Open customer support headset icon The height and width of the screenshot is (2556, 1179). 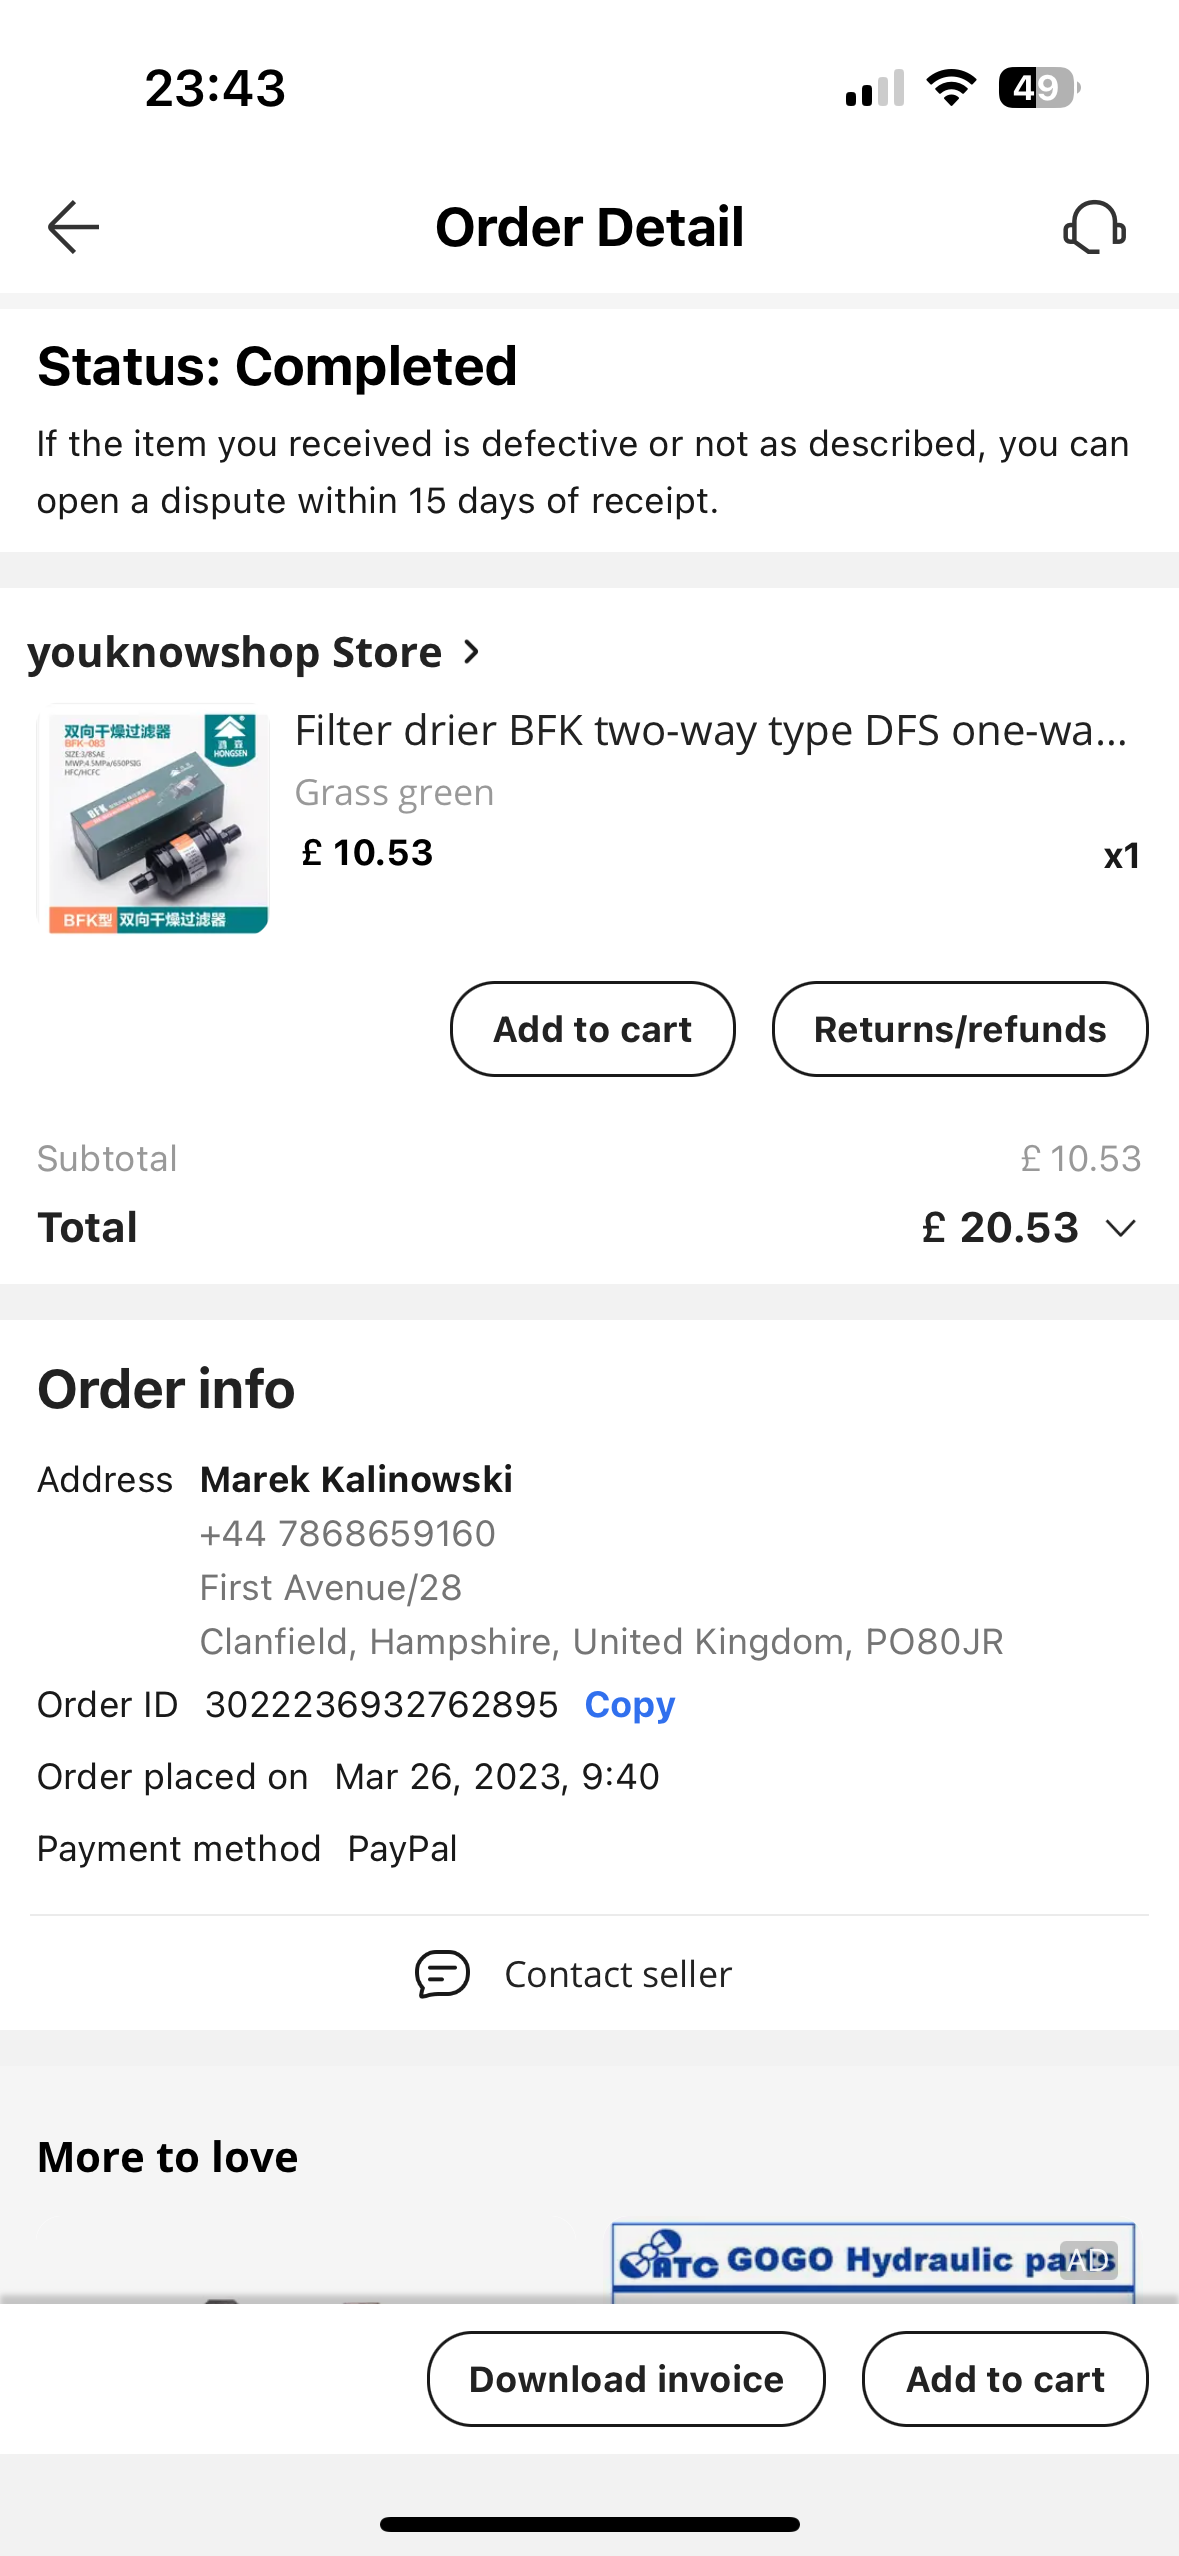[1094, 227]
